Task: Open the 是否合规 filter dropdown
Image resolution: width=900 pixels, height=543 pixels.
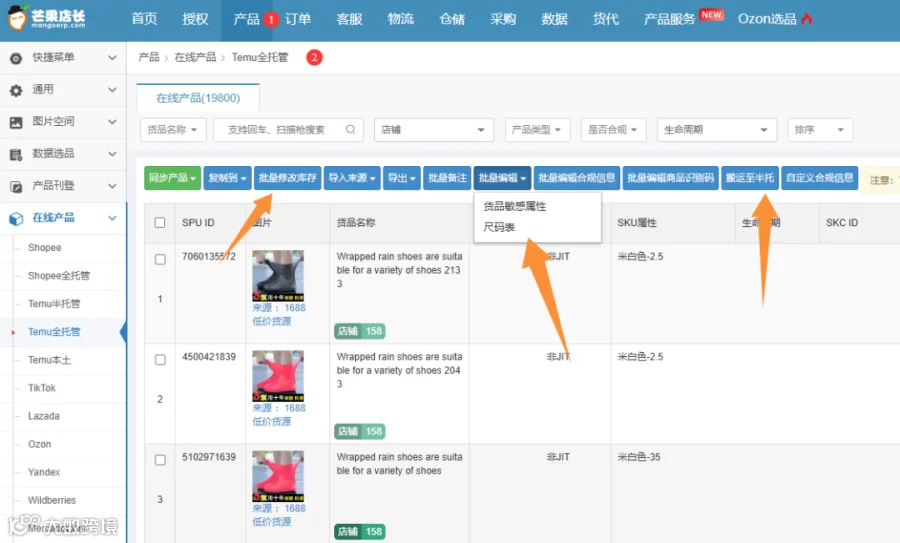Action: (x=613, y=130)
